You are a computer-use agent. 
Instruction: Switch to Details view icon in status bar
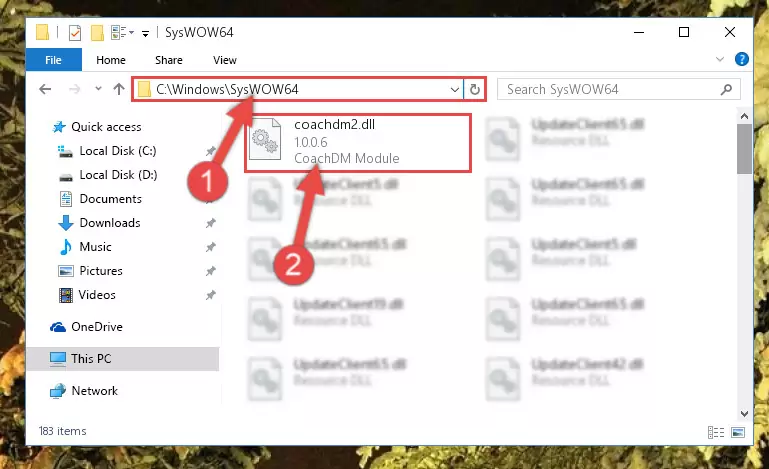coord(716,432)
